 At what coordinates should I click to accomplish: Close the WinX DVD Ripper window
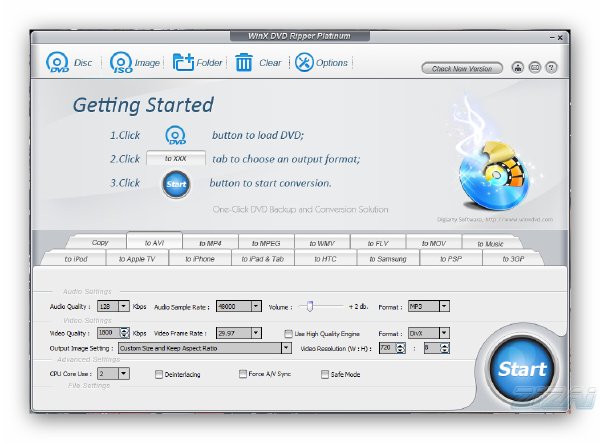coord(560,37)
